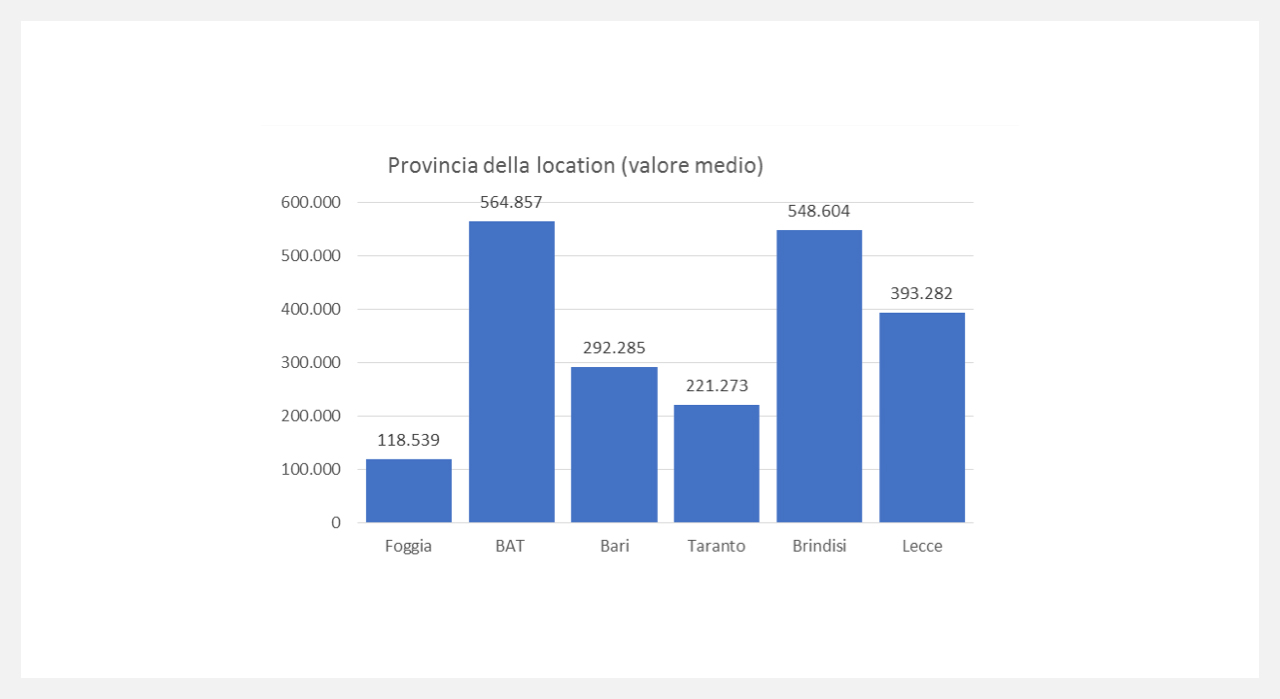Click the BAT bar
The image size is (1280, 699).
pos(512,372)
